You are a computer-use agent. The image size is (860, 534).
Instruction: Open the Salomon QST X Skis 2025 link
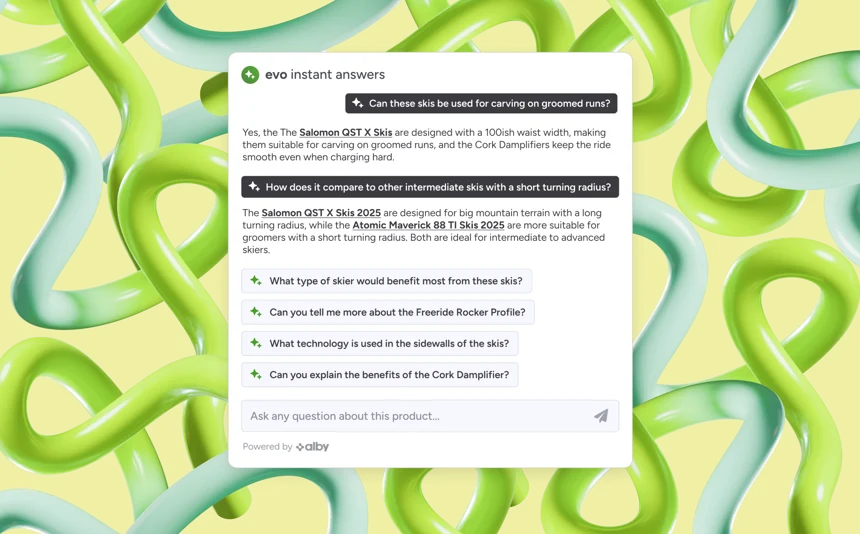click(x=321, y=213)
